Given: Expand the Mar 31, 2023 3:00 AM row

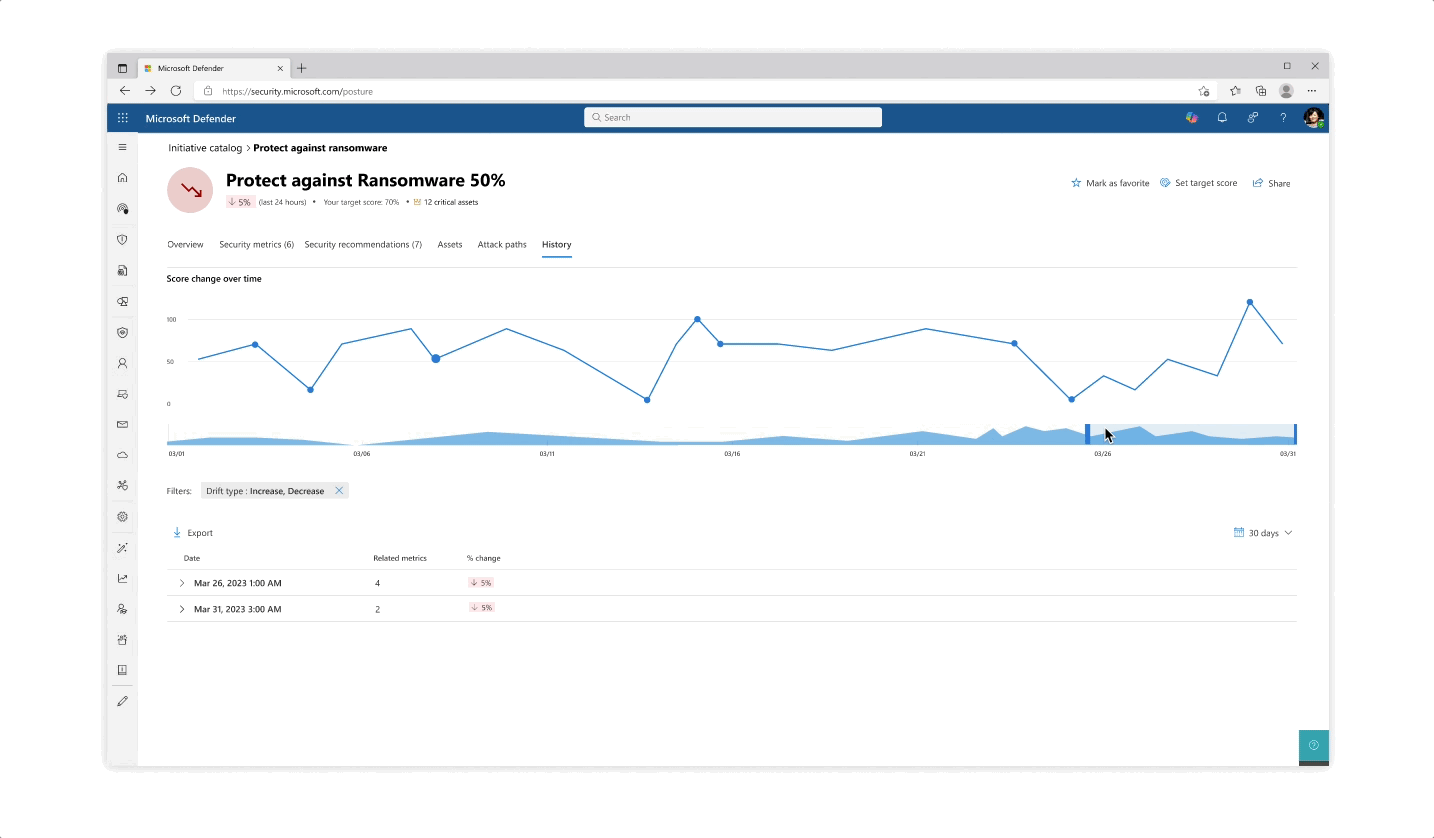Looking at the screenshot, I should (x=182, y=609).
